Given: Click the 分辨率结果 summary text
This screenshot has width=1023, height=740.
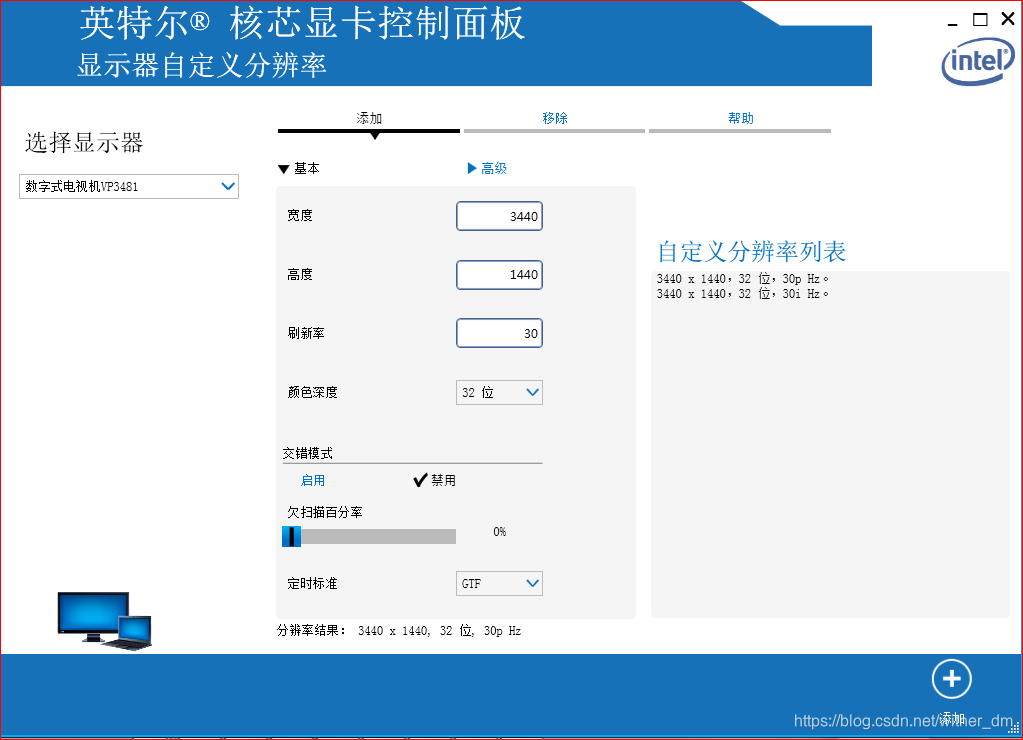Looking at the screenshot, I should tap(399, 630).
